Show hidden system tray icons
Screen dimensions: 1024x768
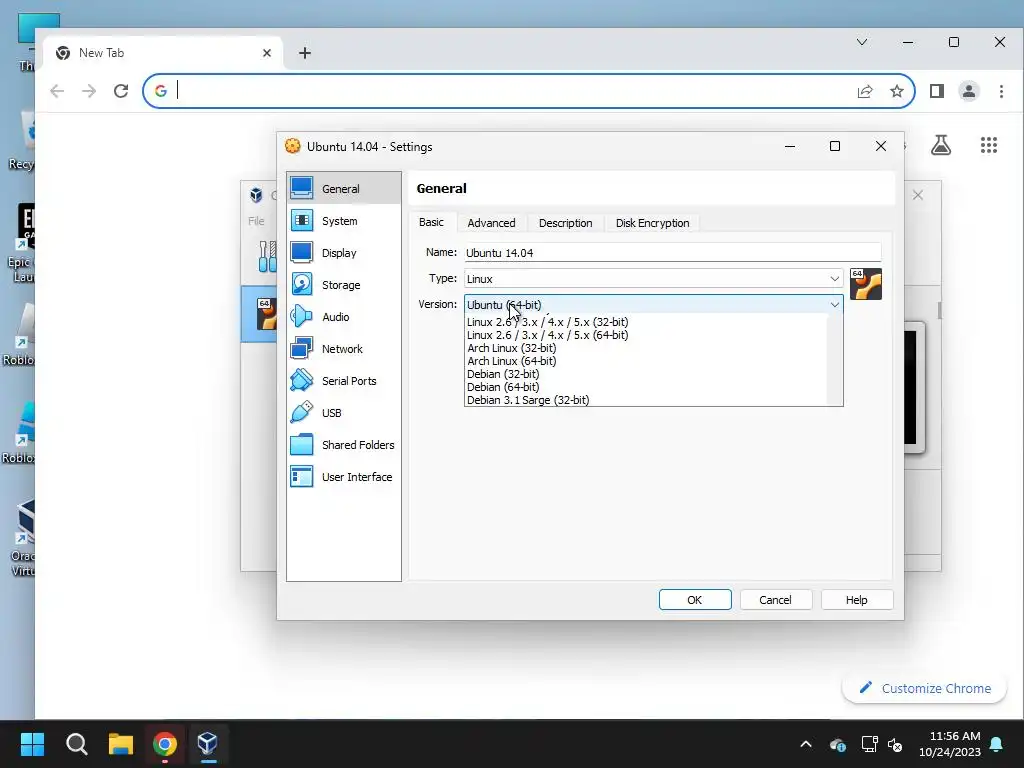point(806,744)
